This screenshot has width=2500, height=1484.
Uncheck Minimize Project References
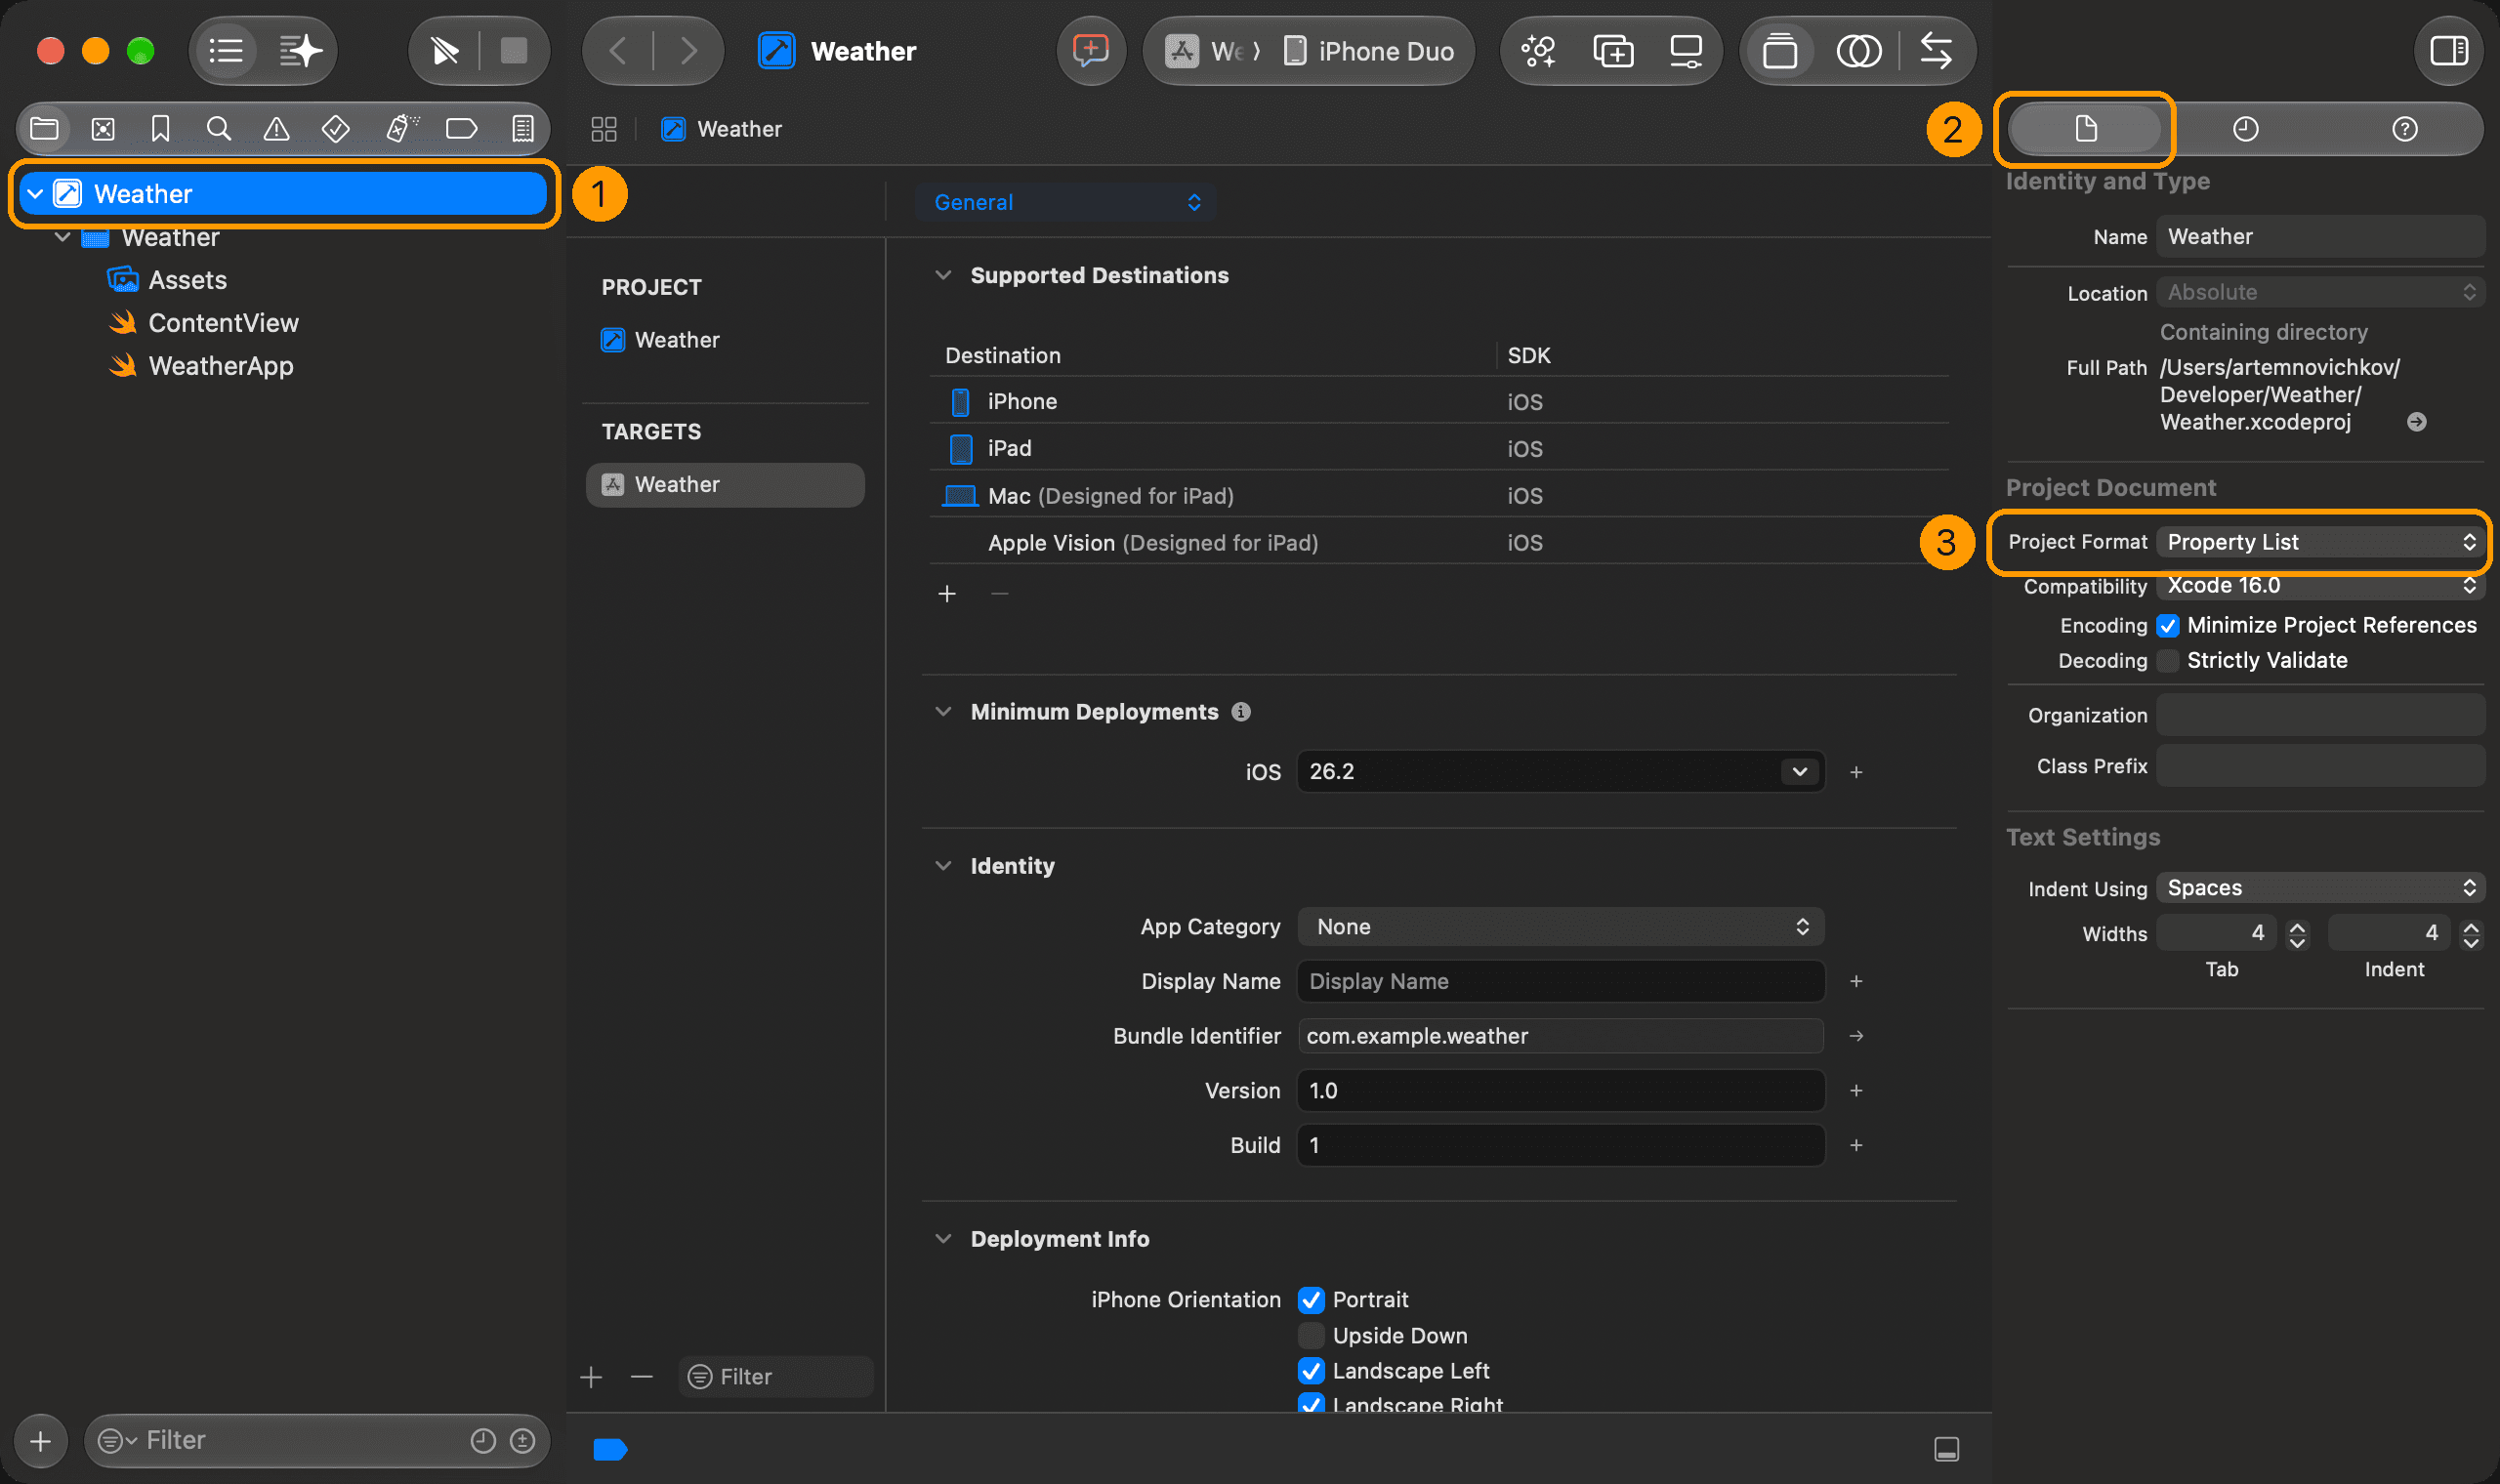coord(2168,626)
